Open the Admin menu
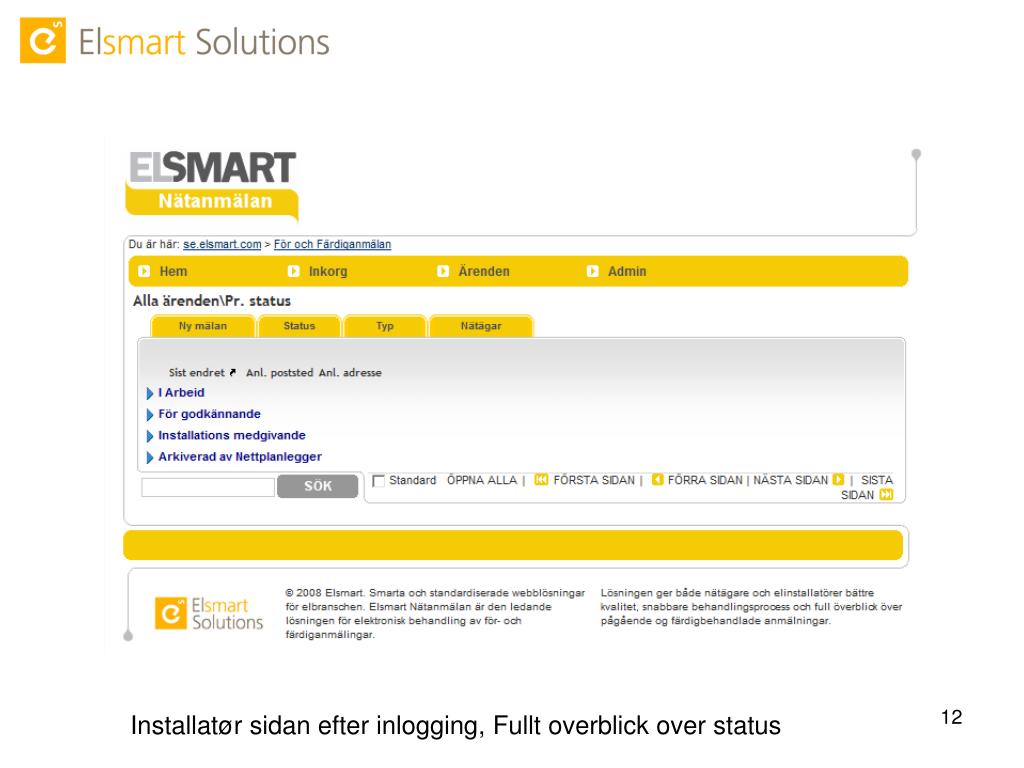Viewport: 1024px width, 768px height. tap(627, 271)
